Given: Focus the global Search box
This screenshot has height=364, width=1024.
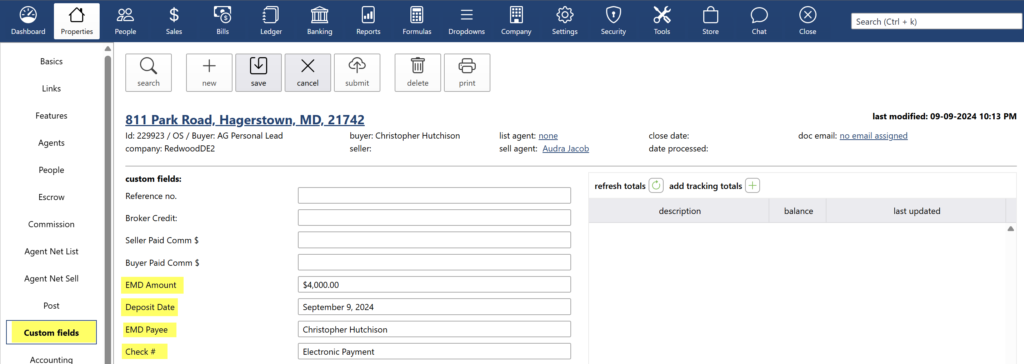Looking at the screenshot, I should pos(936,22).
